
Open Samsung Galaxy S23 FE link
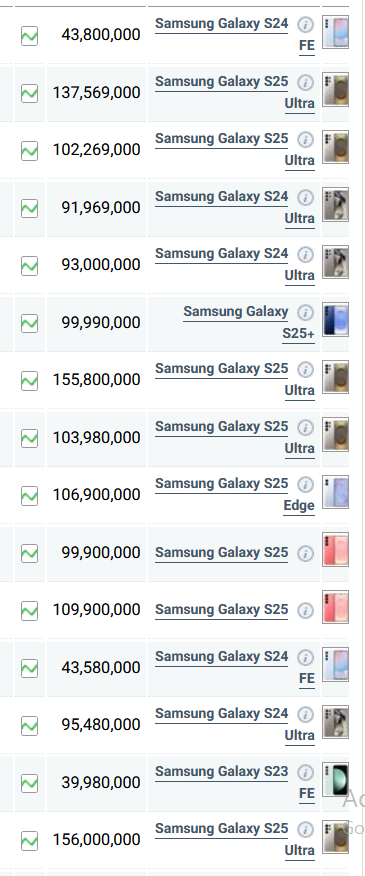(235, 782)
